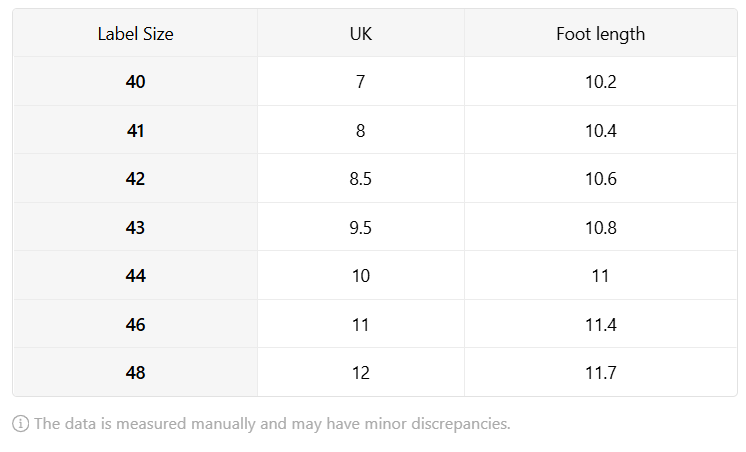The height and width of the screenshot is (452, 746).
Task: Click the UK size 9.5 cell
Action: tap(361, 227)
